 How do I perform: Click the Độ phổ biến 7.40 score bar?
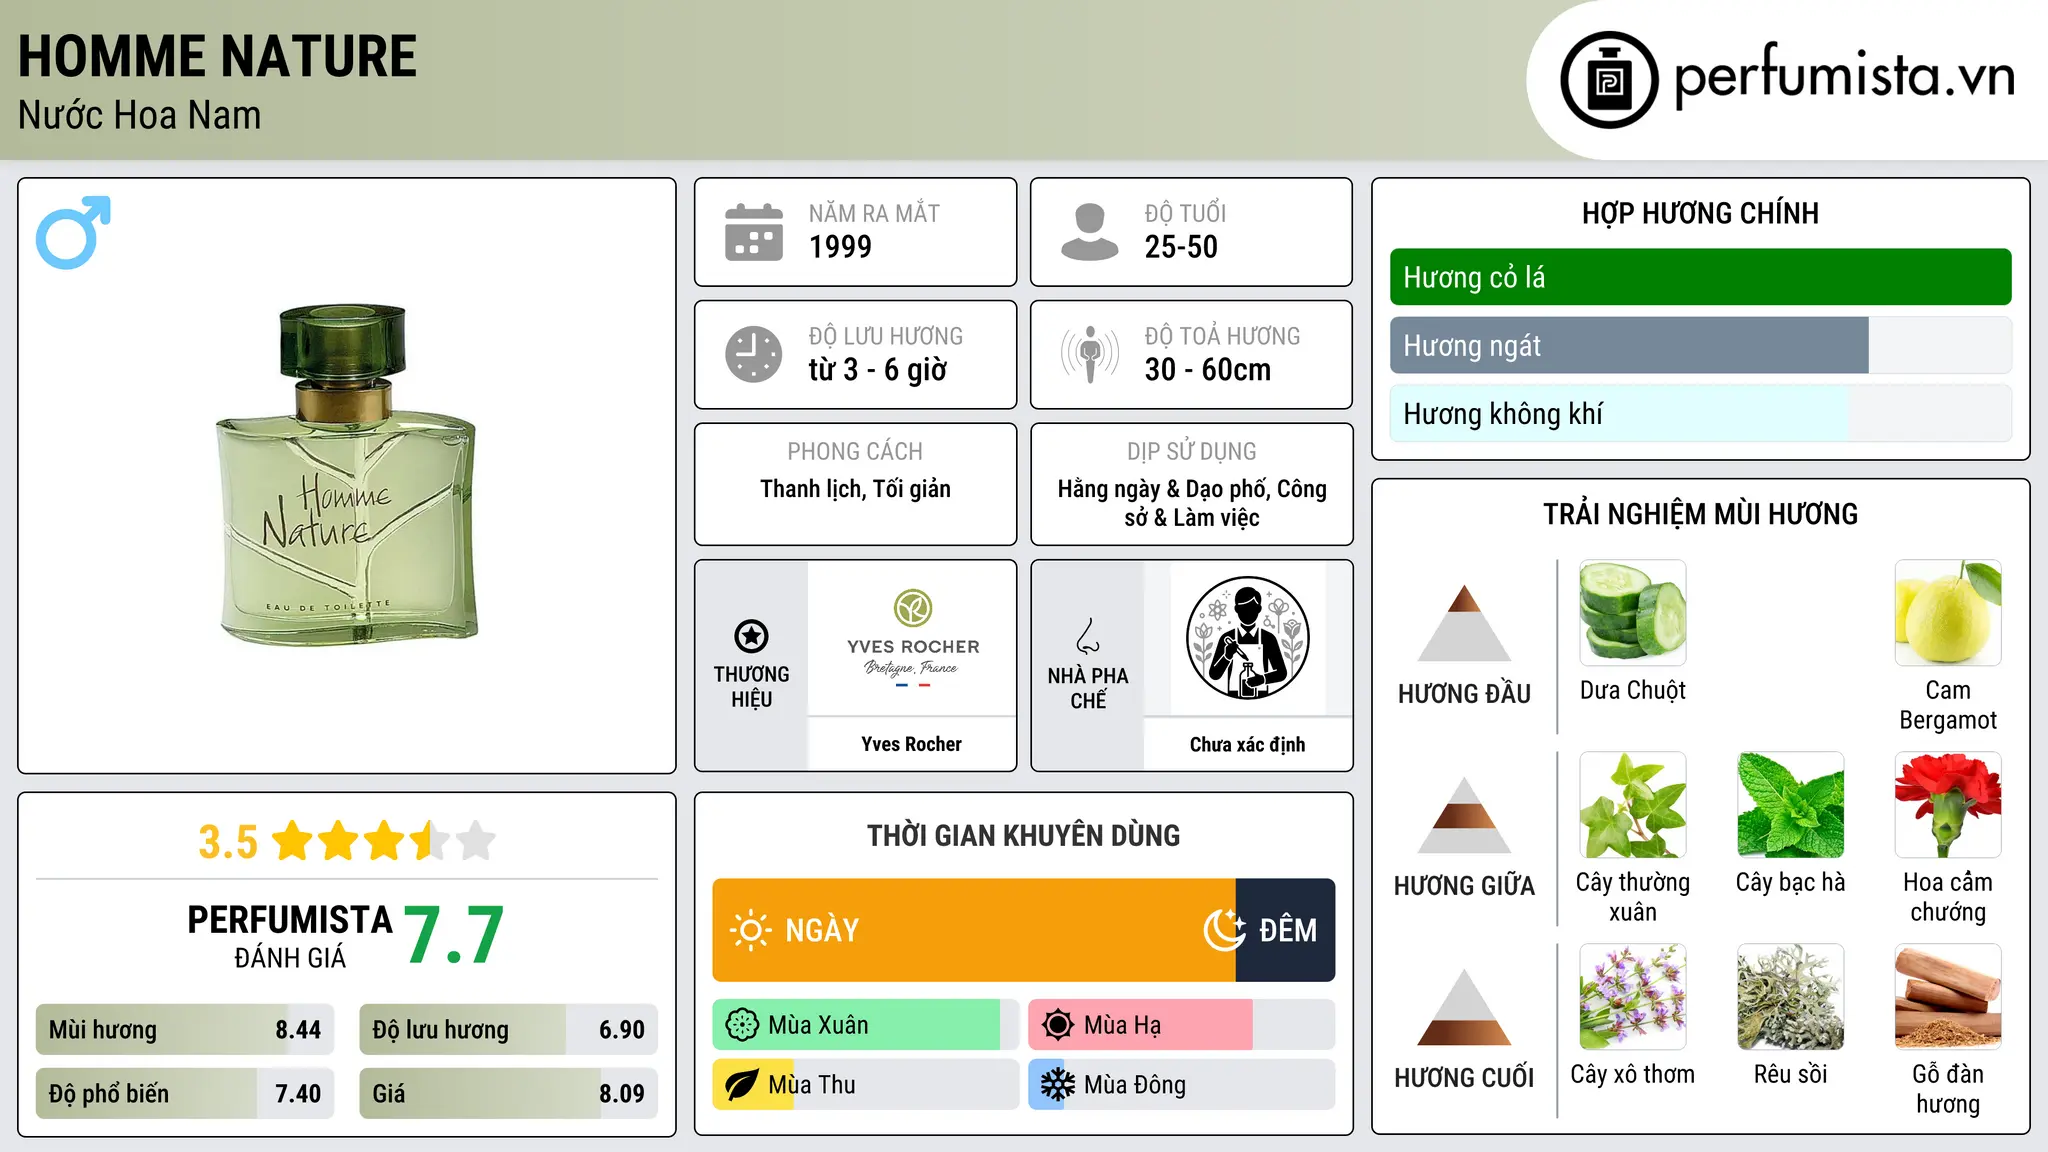[x=185, y=1094]
